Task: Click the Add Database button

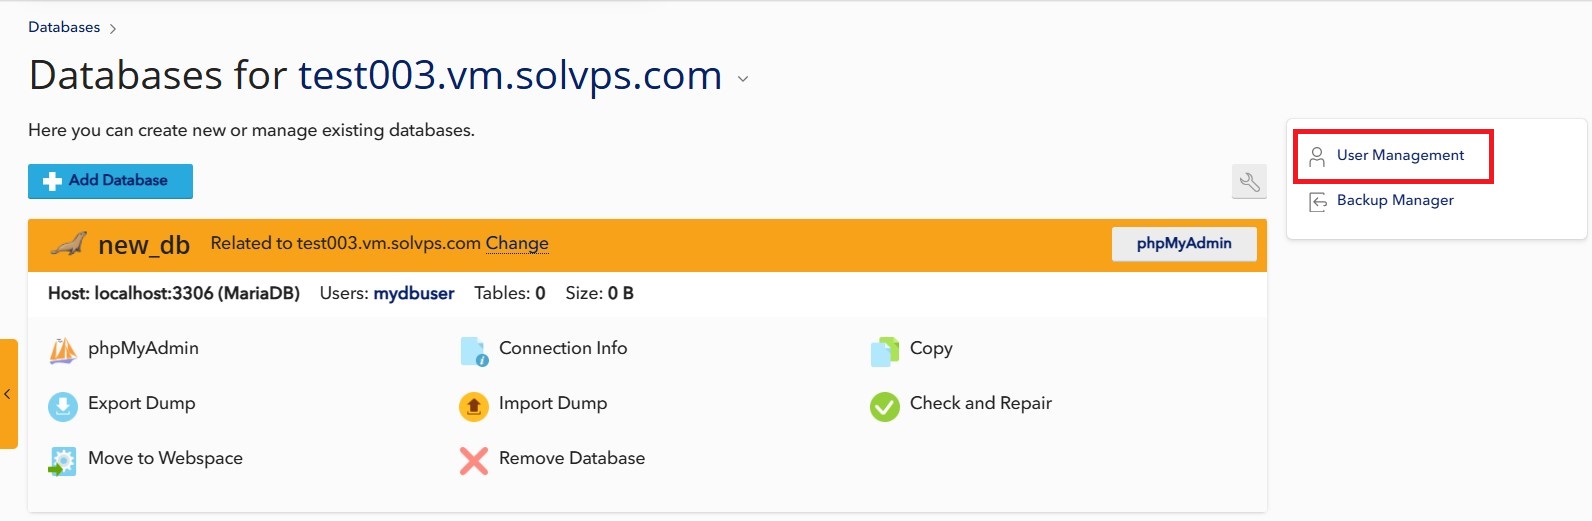Action: (110, 181)
